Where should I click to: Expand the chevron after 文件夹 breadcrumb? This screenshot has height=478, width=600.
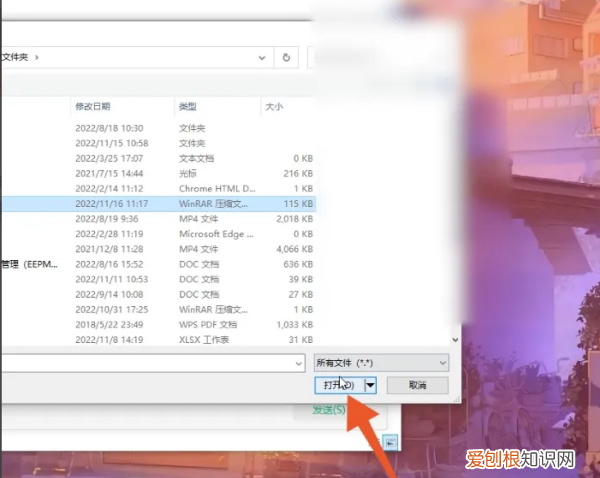point(37,57)
